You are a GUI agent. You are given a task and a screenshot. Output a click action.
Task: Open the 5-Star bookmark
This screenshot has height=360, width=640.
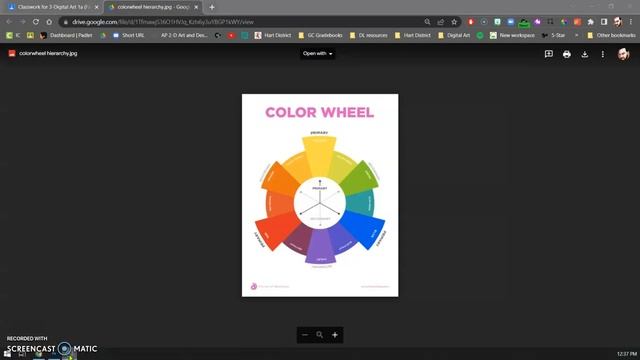coord(553,36)
